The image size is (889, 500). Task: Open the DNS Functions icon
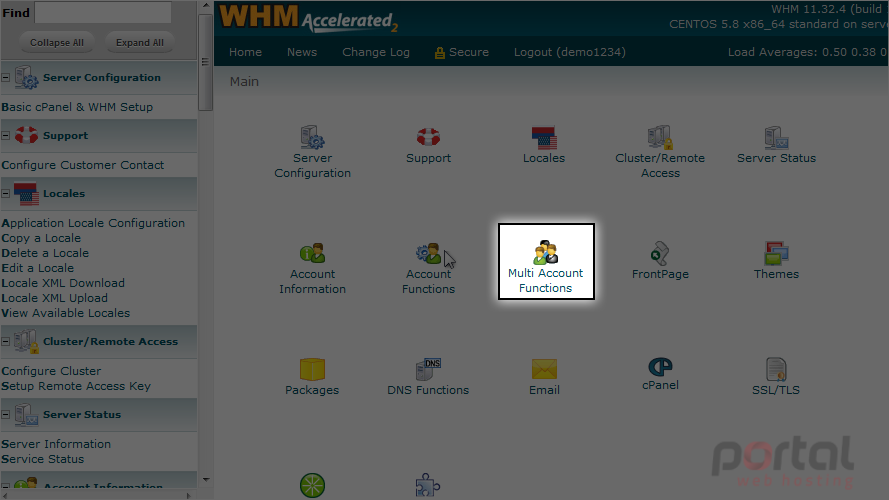428,369
